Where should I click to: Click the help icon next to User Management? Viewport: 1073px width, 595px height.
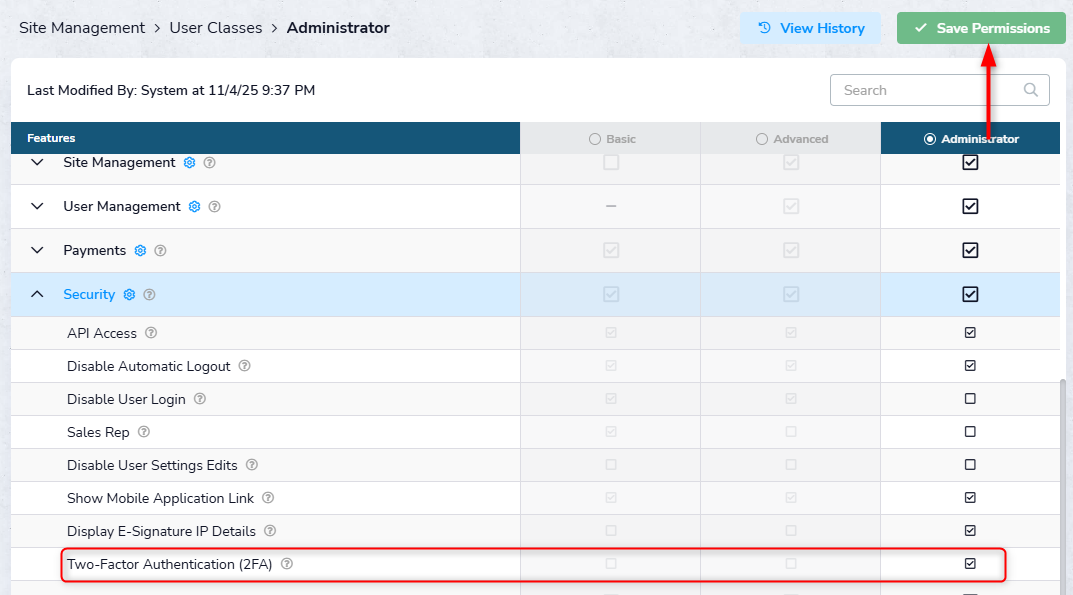point(214,207)
